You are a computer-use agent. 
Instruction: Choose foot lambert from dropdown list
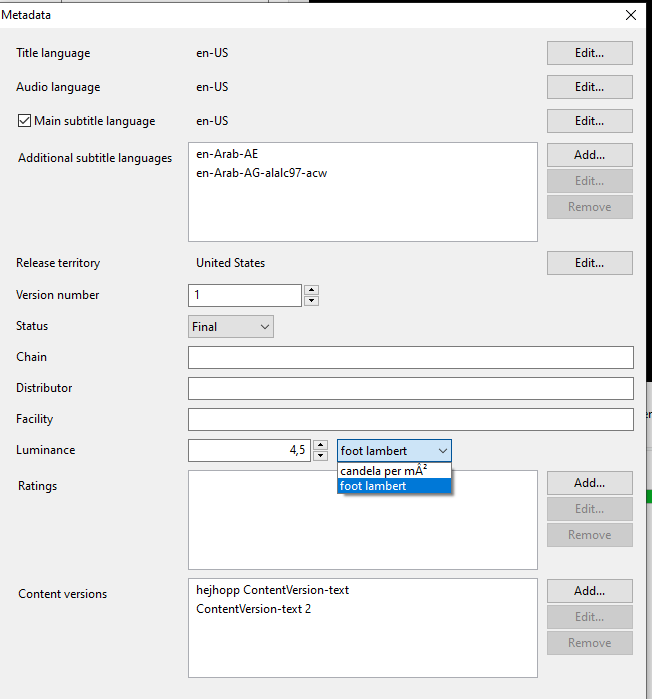tap(394, 486)
